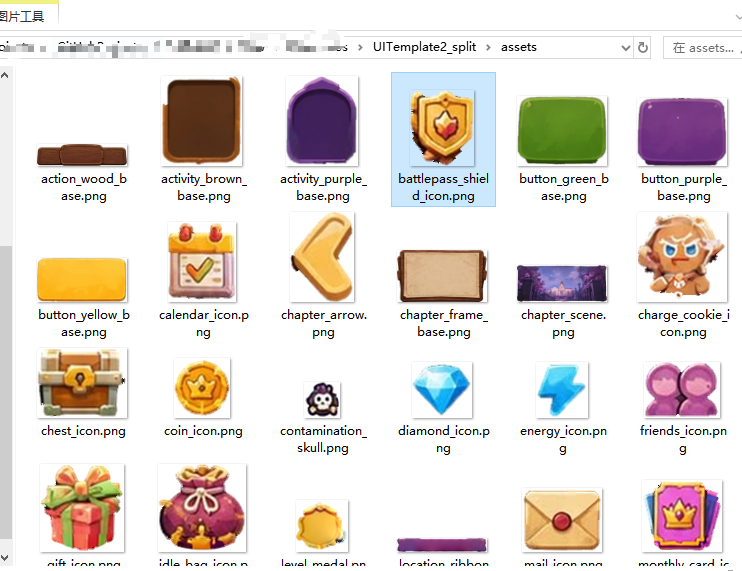Click the contamination_skull.png filename label
Image resolution: width=742 pixels, height=571 pixels.
(x=323, y=439)
